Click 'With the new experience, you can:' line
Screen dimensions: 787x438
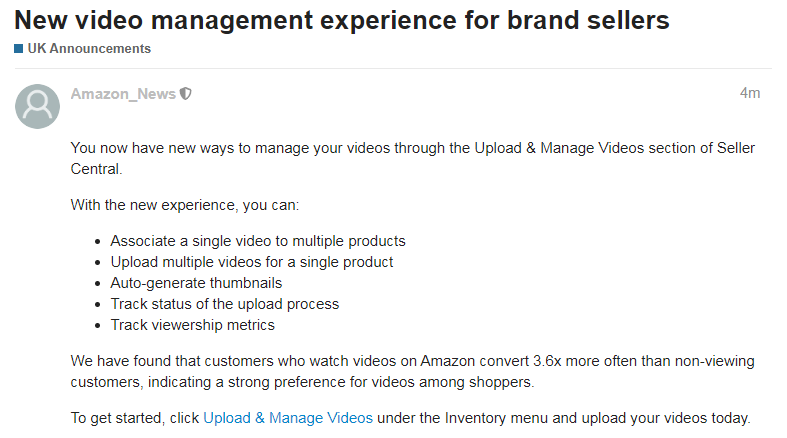coord(185,205)
